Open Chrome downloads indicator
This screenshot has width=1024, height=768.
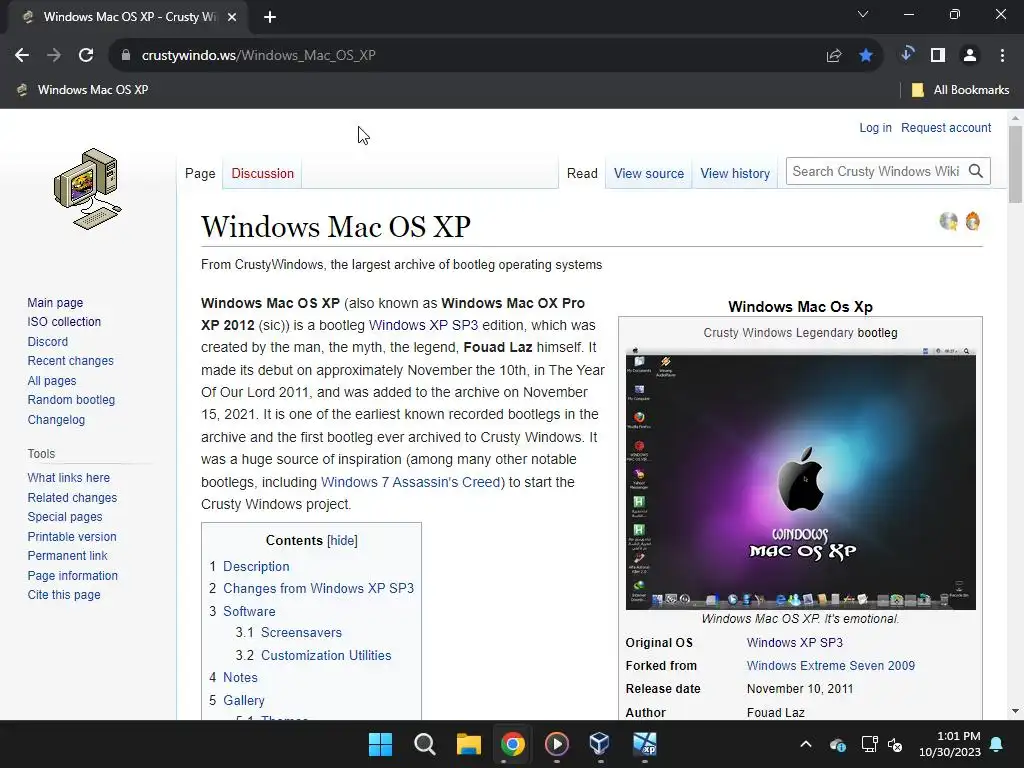click(x=906, y=54)
